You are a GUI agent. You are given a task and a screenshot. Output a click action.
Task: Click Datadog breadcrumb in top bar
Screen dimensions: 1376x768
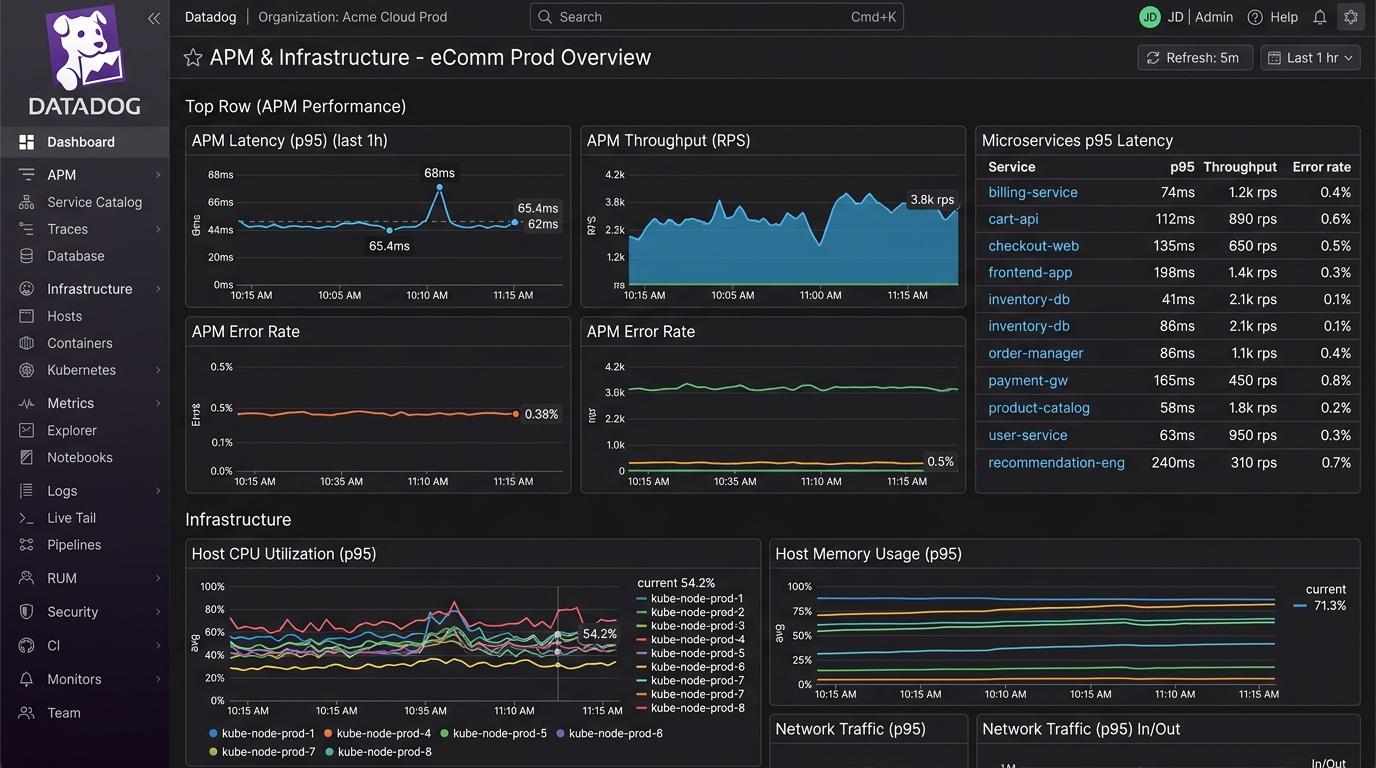tap(210, 17)
